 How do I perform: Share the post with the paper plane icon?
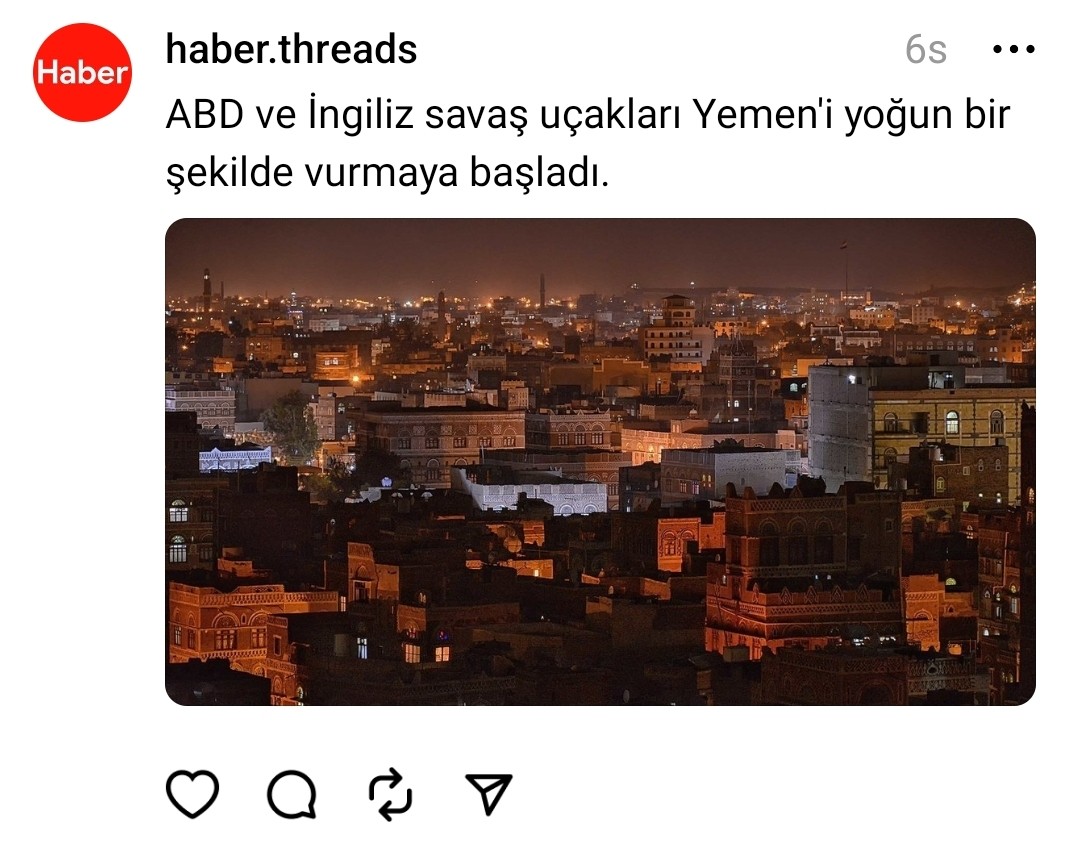click(489, 793)
